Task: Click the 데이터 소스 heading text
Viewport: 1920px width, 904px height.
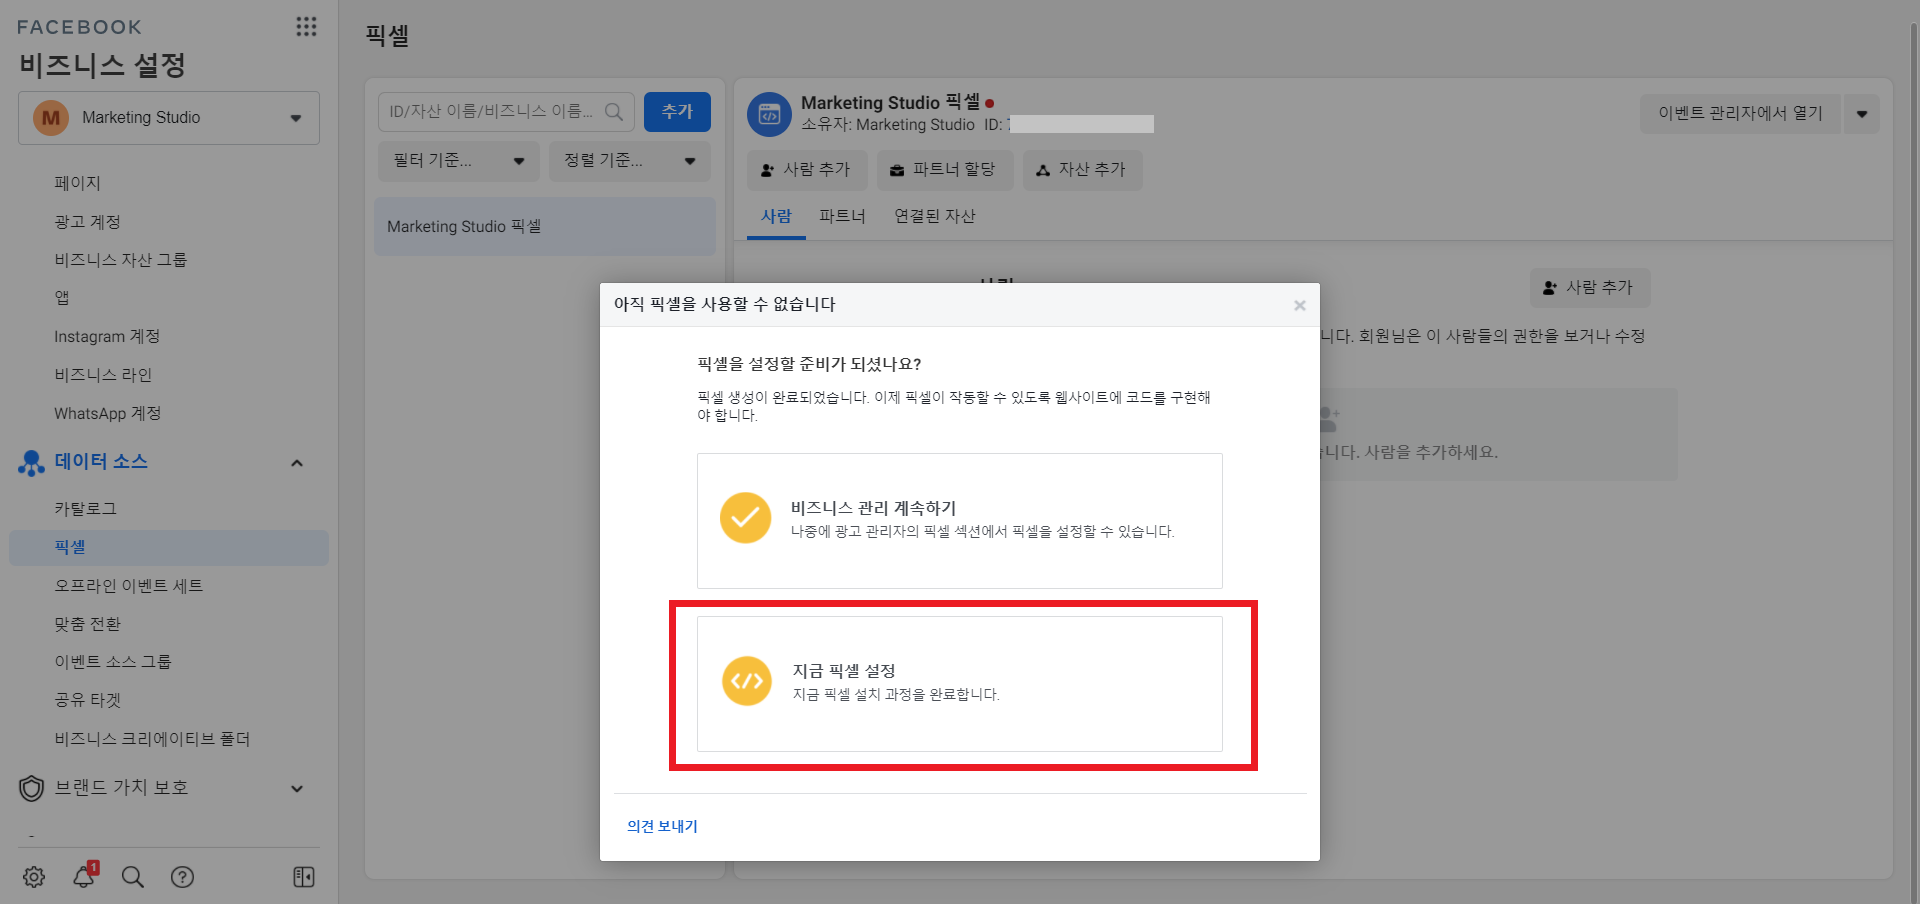Action: click(x=101, y=462)
